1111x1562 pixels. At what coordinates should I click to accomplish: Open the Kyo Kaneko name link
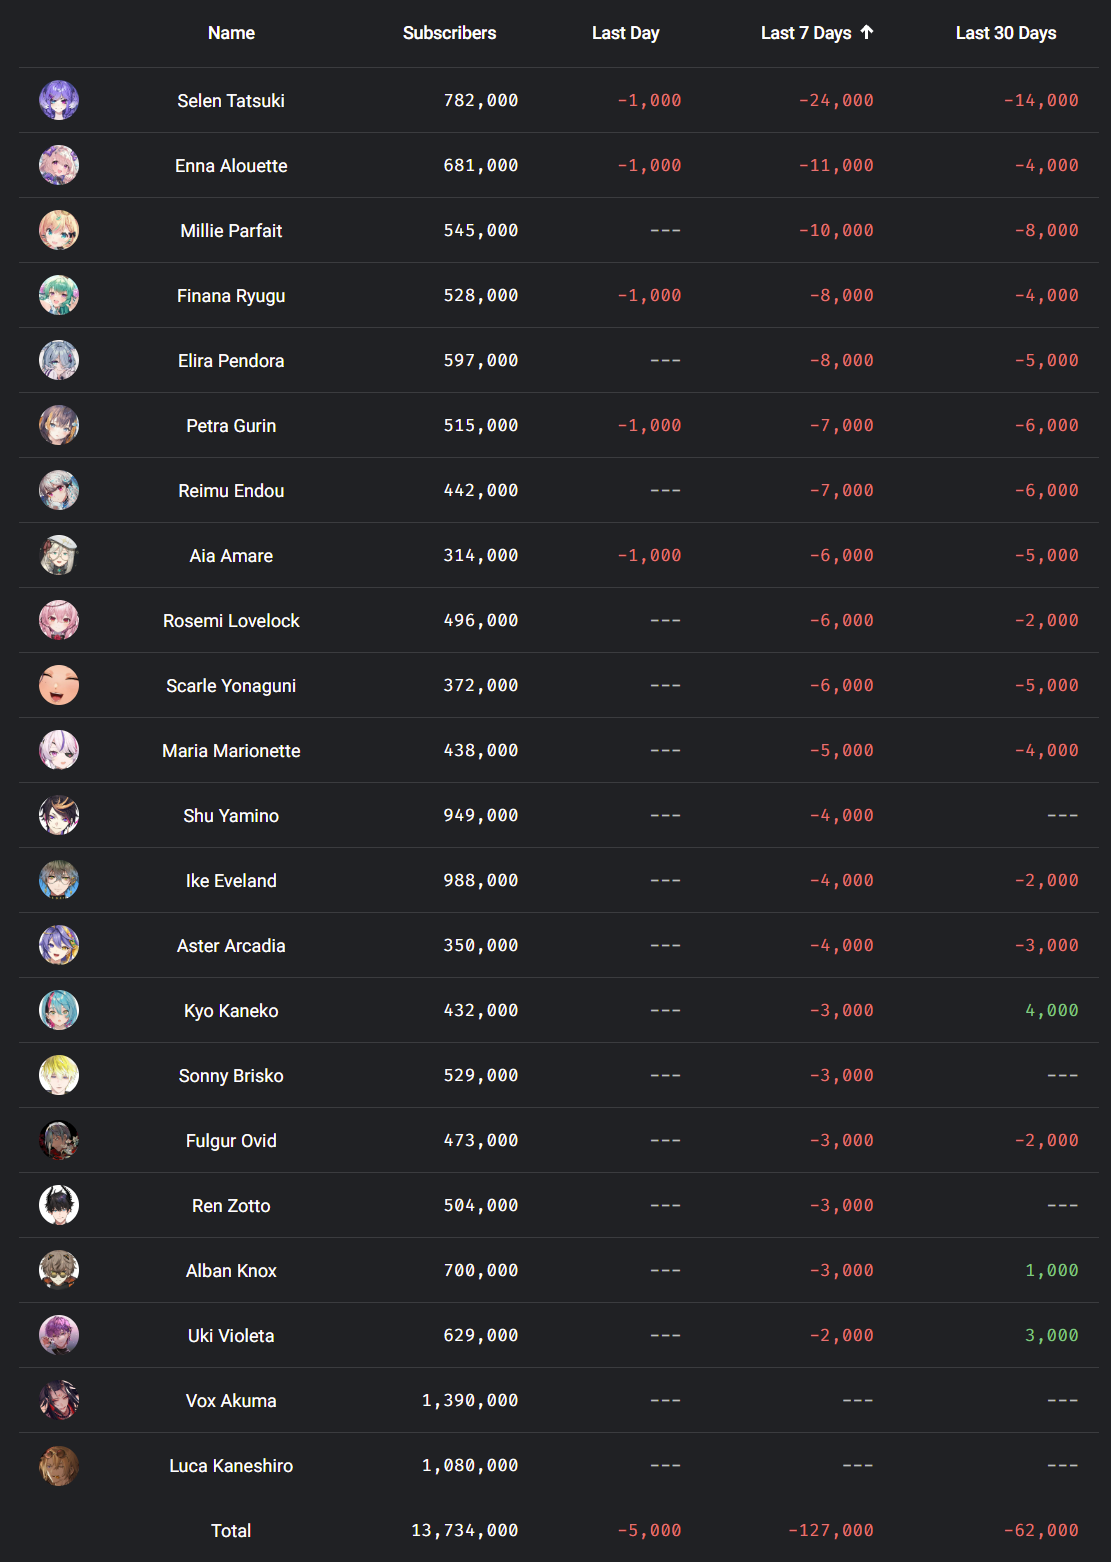pos(231,1010)
